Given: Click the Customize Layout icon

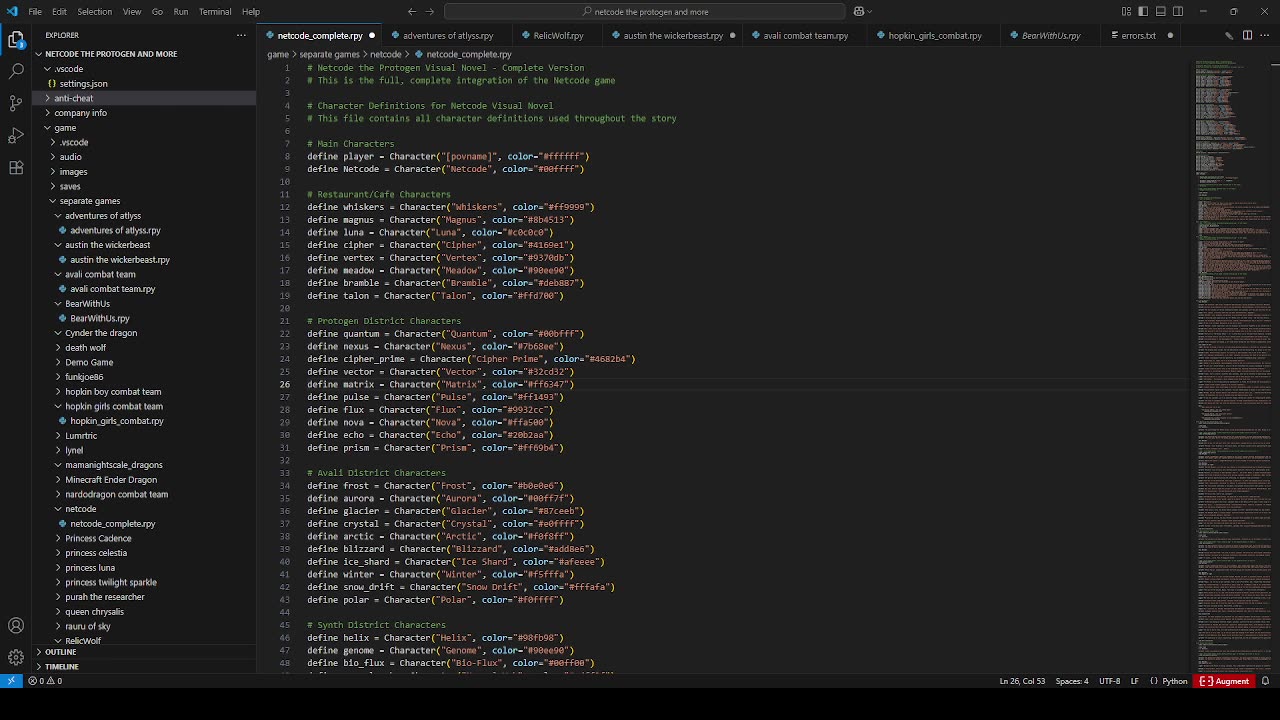Looking at the screenshot, I should point(1127,12).
